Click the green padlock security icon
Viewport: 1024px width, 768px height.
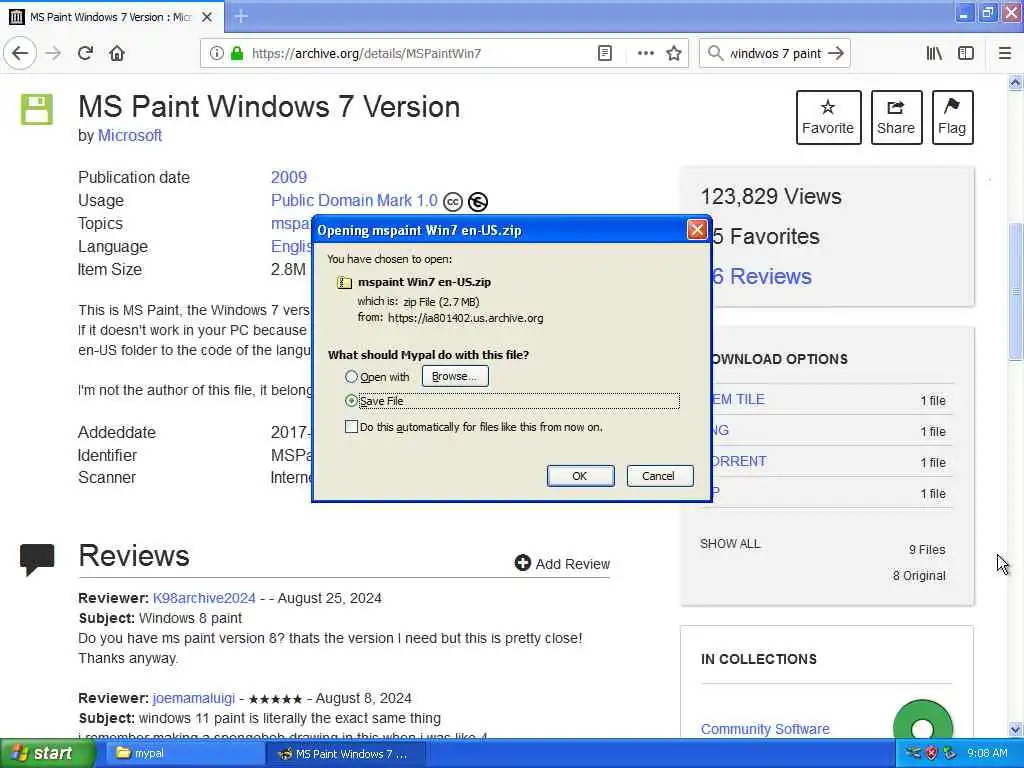pos(237,54)
